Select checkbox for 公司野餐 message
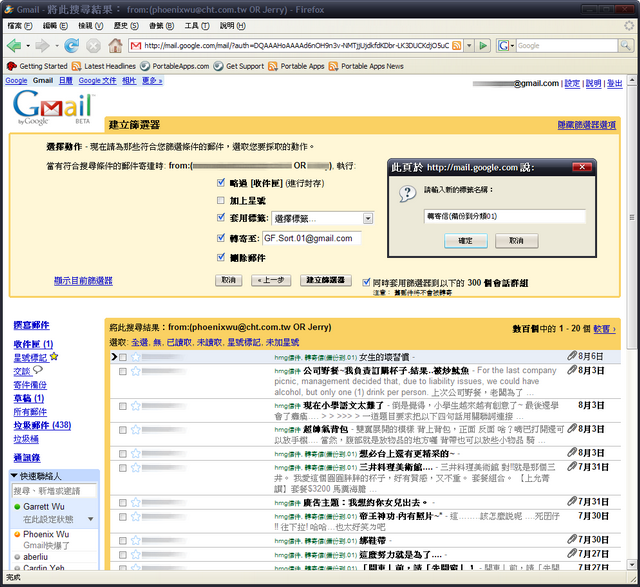 pyautogui.click(x=122, y=371)
